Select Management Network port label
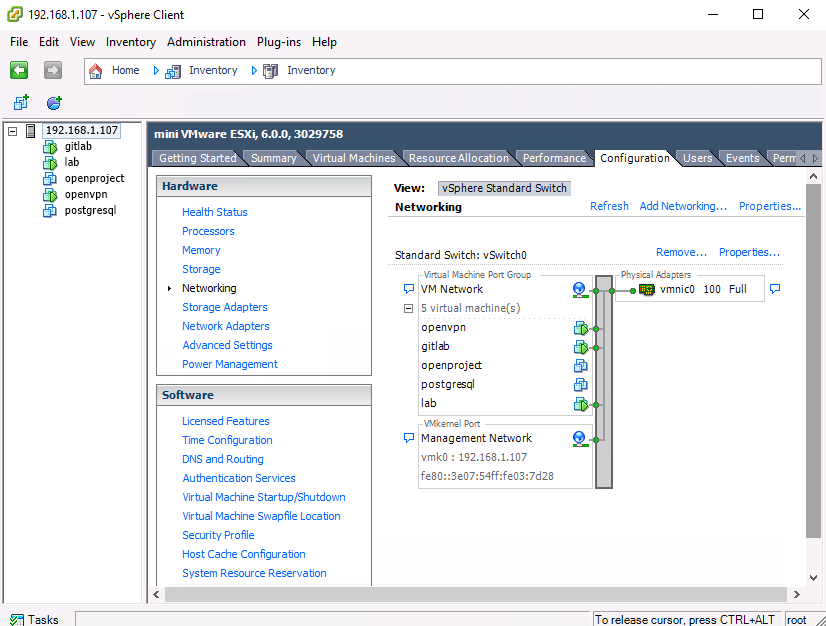The width and height of the screenshot is (826, 626). (476, 438)
